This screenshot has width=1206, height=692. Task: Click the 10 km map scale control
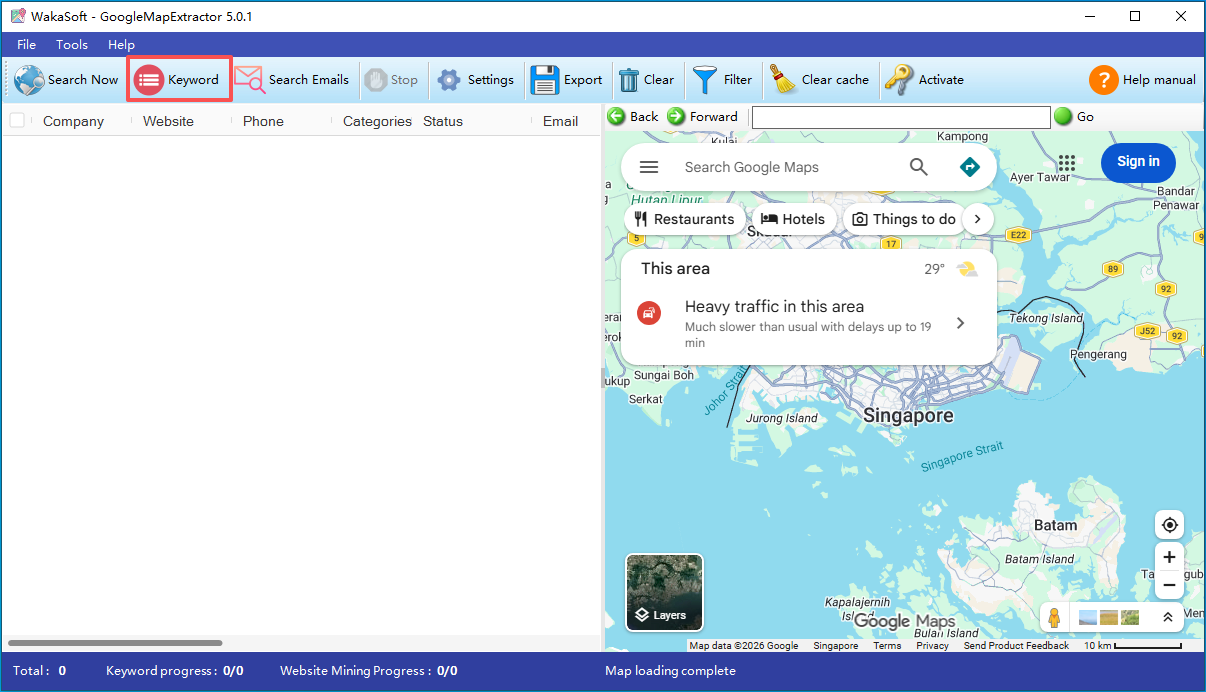click(1132, 646)
